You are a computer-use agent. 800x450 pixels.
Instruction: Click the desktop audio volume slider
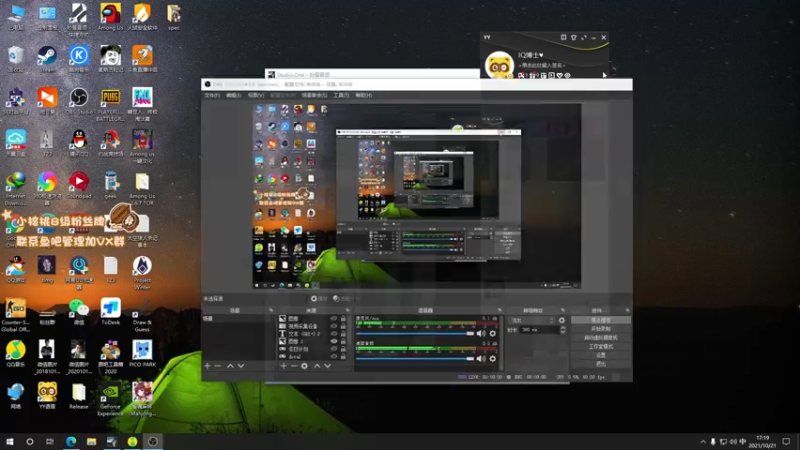click(x=415, y=359)
